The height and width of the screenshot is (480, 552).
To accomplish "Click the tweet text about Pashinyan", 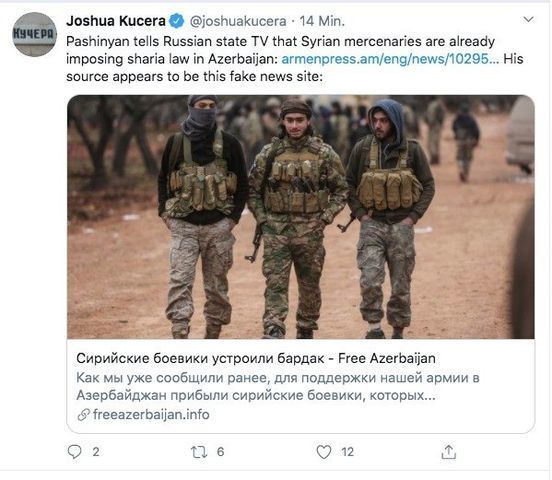I will click(295, 59).
